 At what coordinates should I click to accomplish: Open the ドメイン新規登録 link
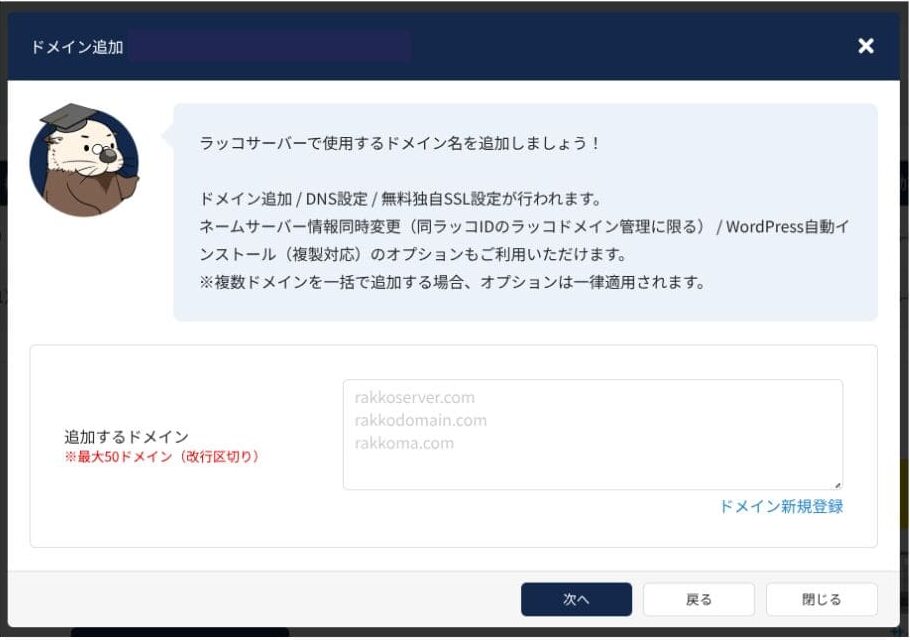[780, 506]
